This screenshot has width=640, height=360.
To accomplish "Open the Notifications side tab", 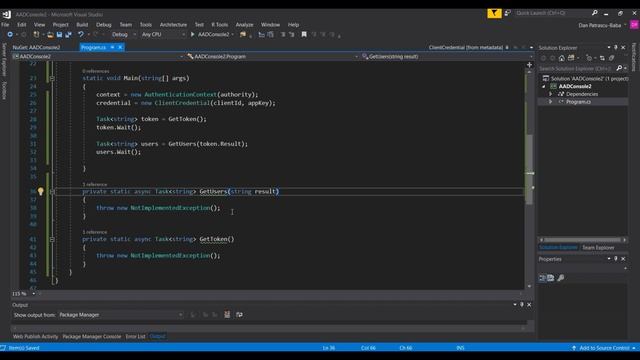I will coord(634,57).
